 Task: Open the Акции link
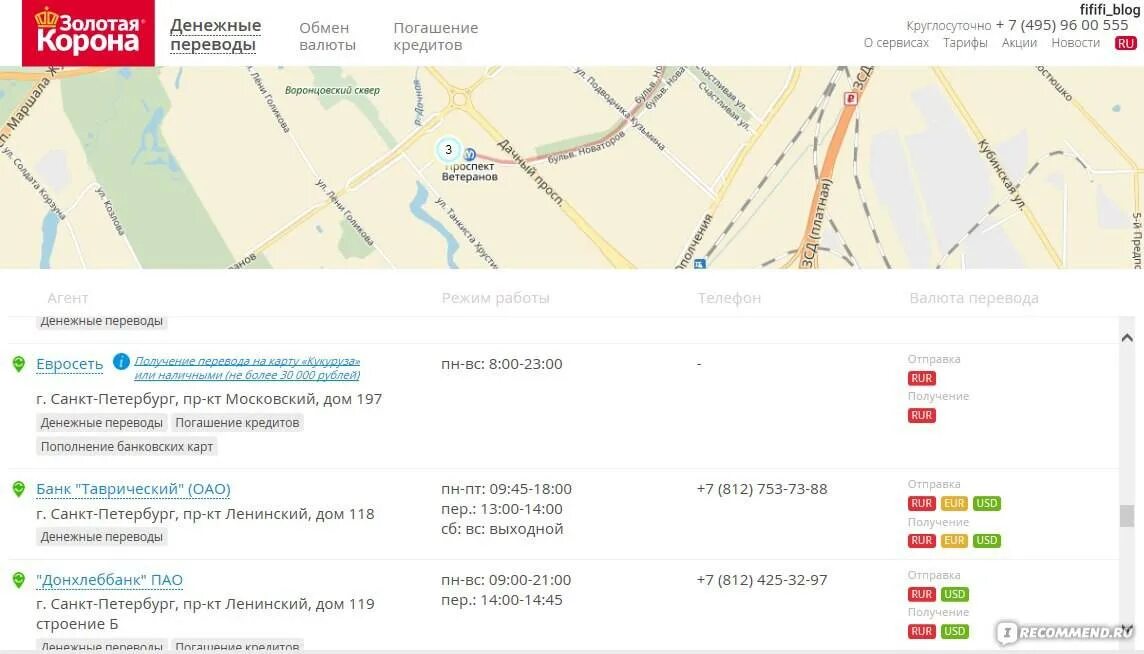[x=1019, y=43]
